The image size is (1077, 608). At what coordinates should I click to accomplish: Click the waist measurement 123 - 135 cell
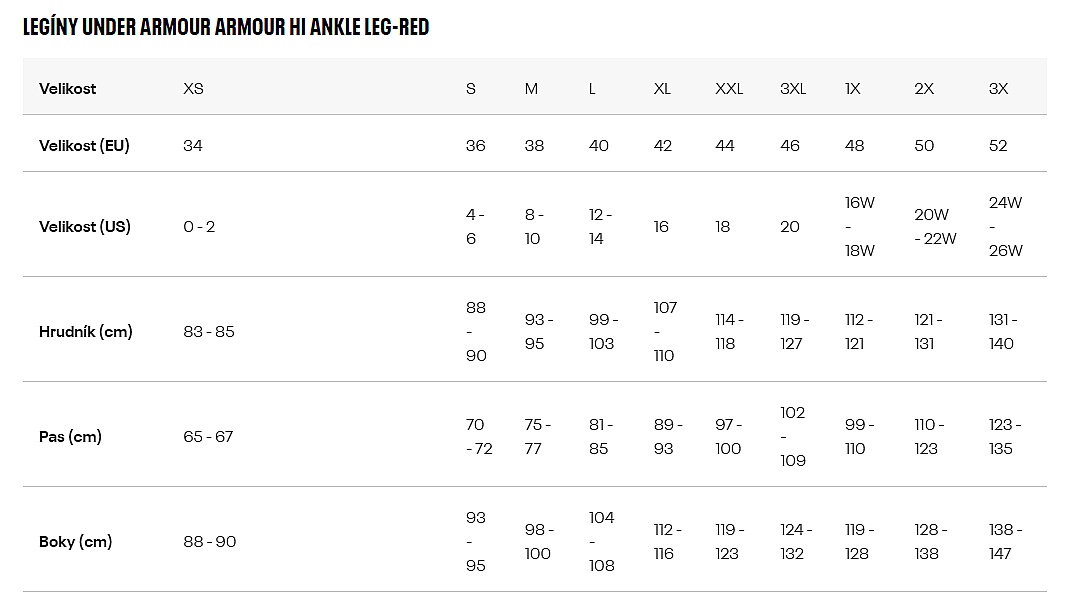click(x=1004, y=437)
